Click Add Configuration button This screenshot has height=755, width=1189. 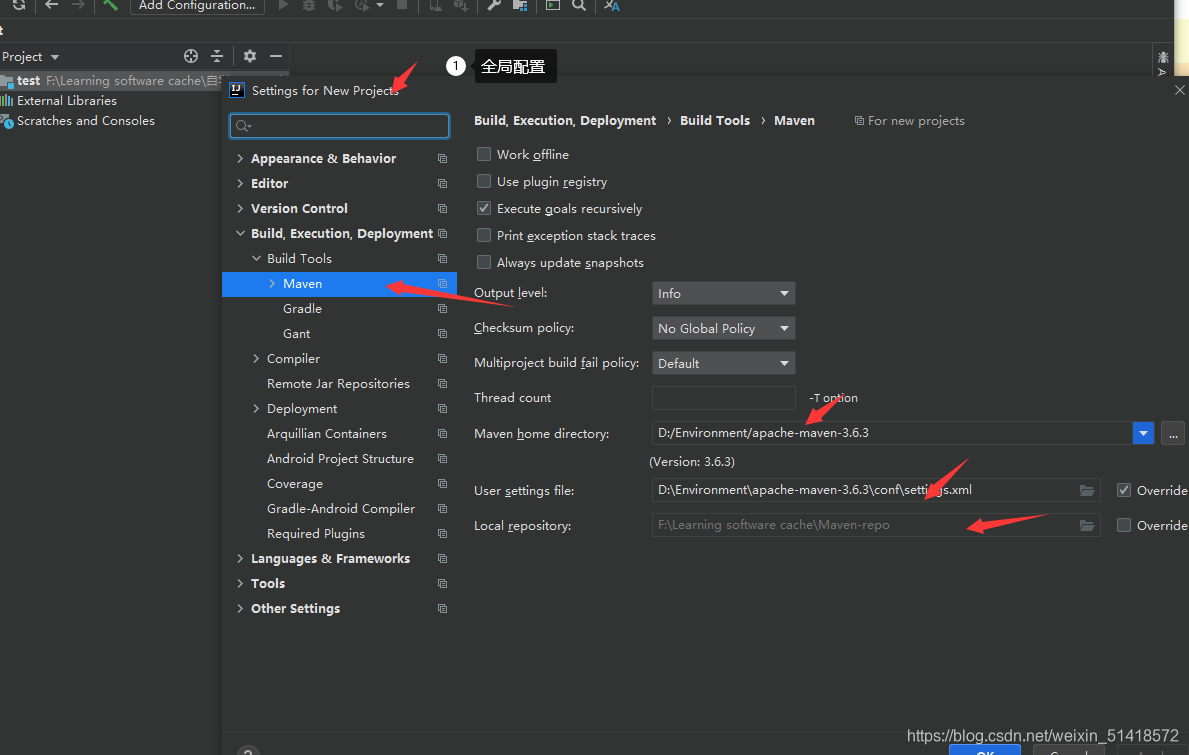click(197, 5)
